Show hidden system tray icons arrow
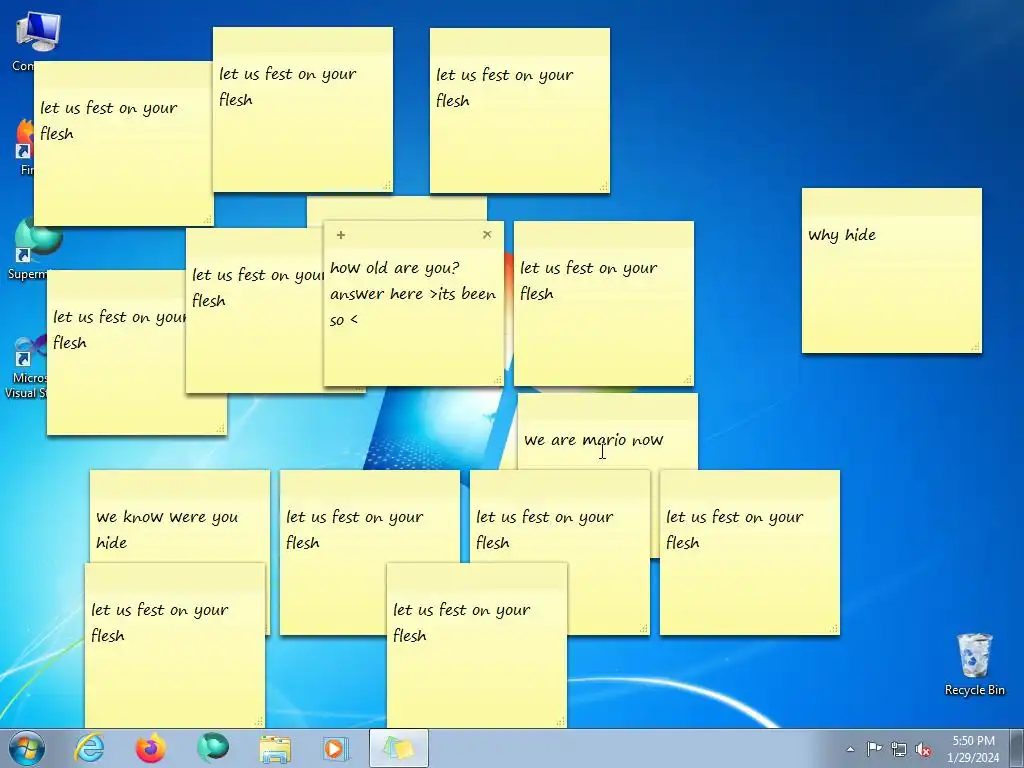The height and width of the screenshot is (768, 1024). 850,749
